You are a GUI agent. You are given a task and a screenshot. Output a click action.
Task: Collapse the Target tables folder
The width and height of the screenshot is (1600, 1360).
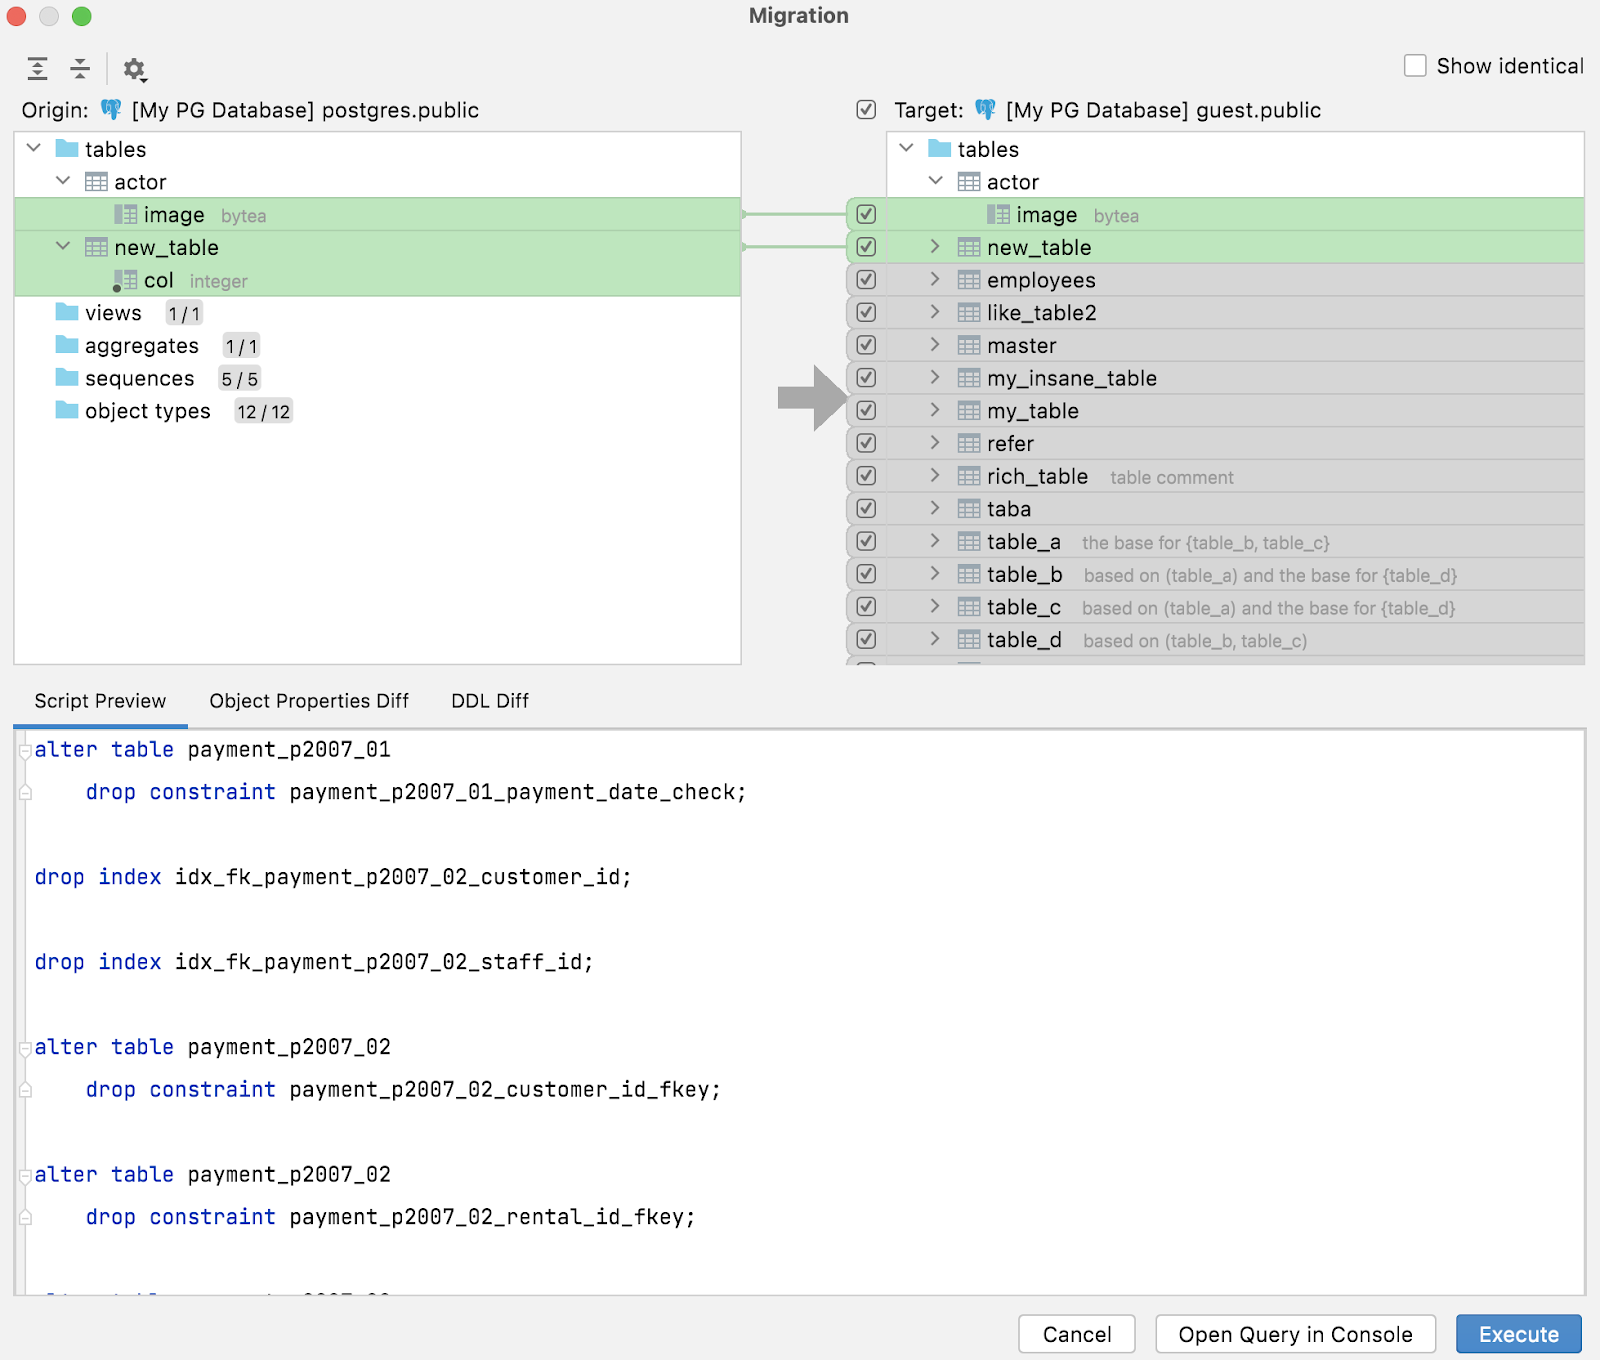coord(906,148)
